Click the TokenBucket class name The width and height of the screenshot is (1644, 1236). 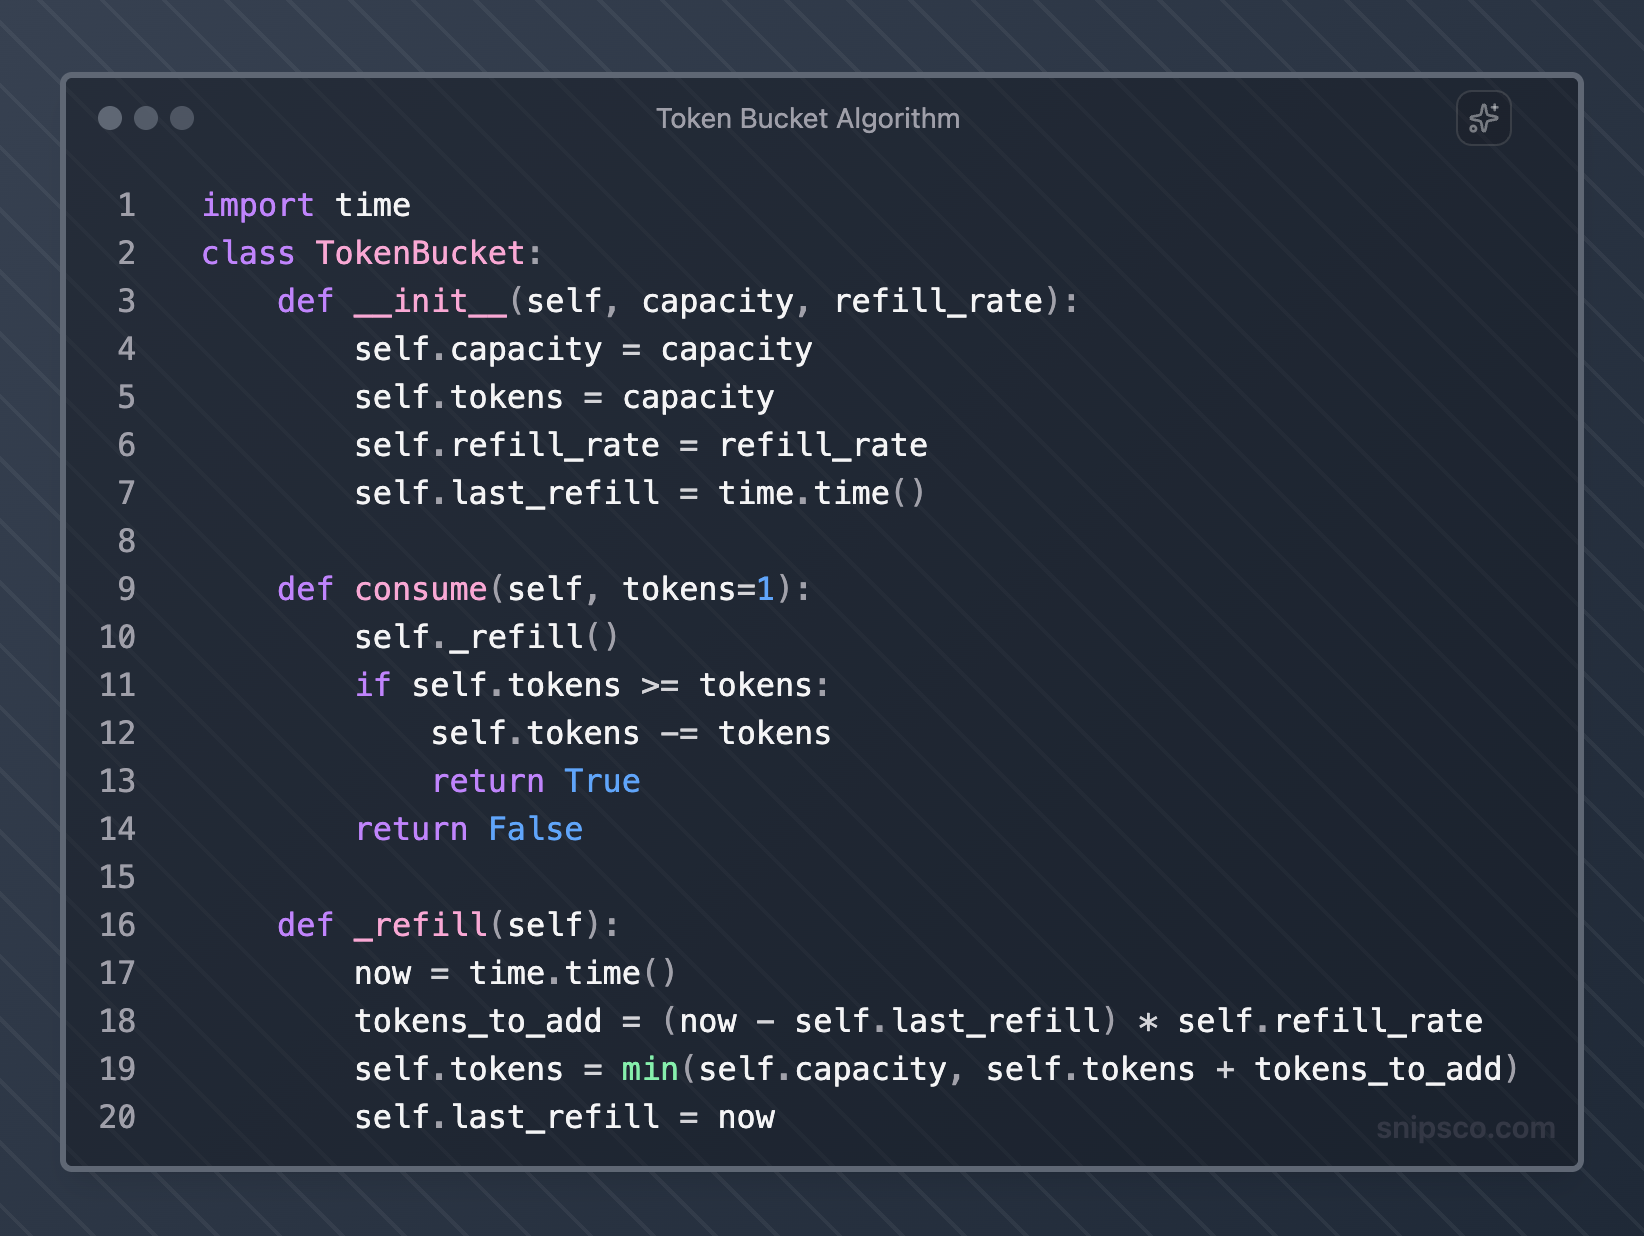(x=420, y=253)
